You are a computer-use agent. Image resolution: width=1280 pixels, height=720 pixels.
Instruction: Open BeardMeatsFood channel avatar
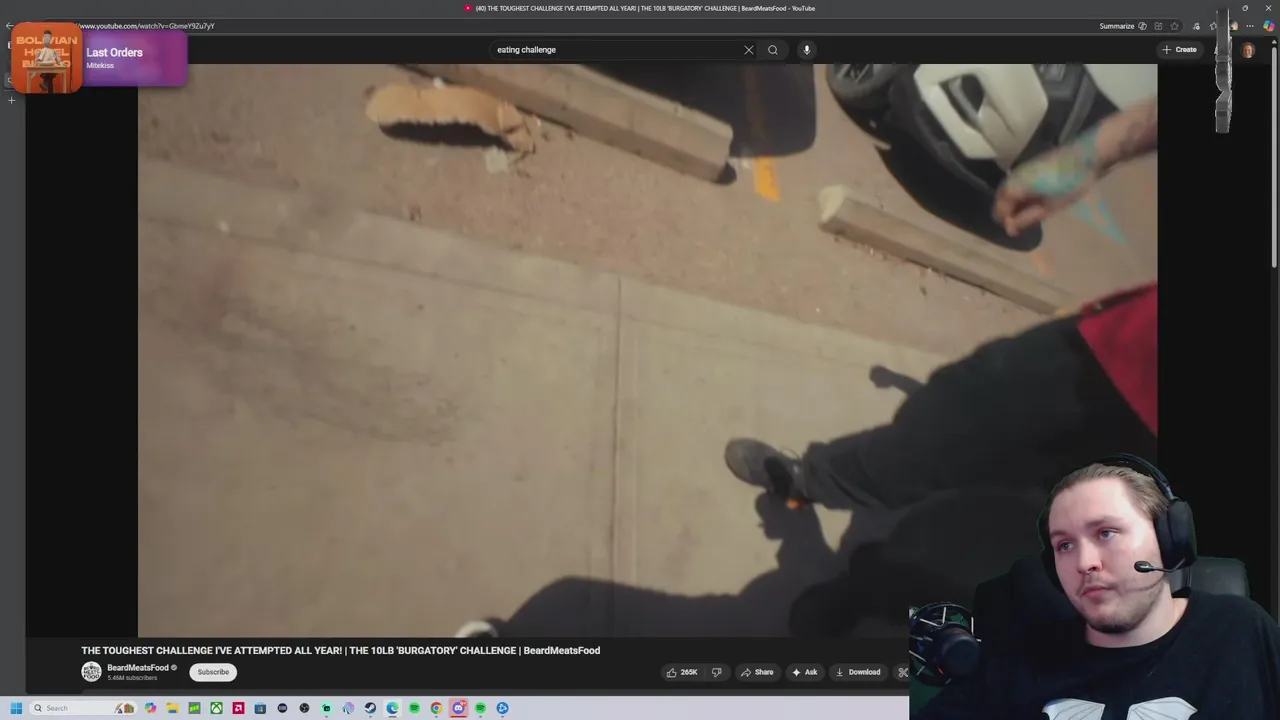click(91, 672)
